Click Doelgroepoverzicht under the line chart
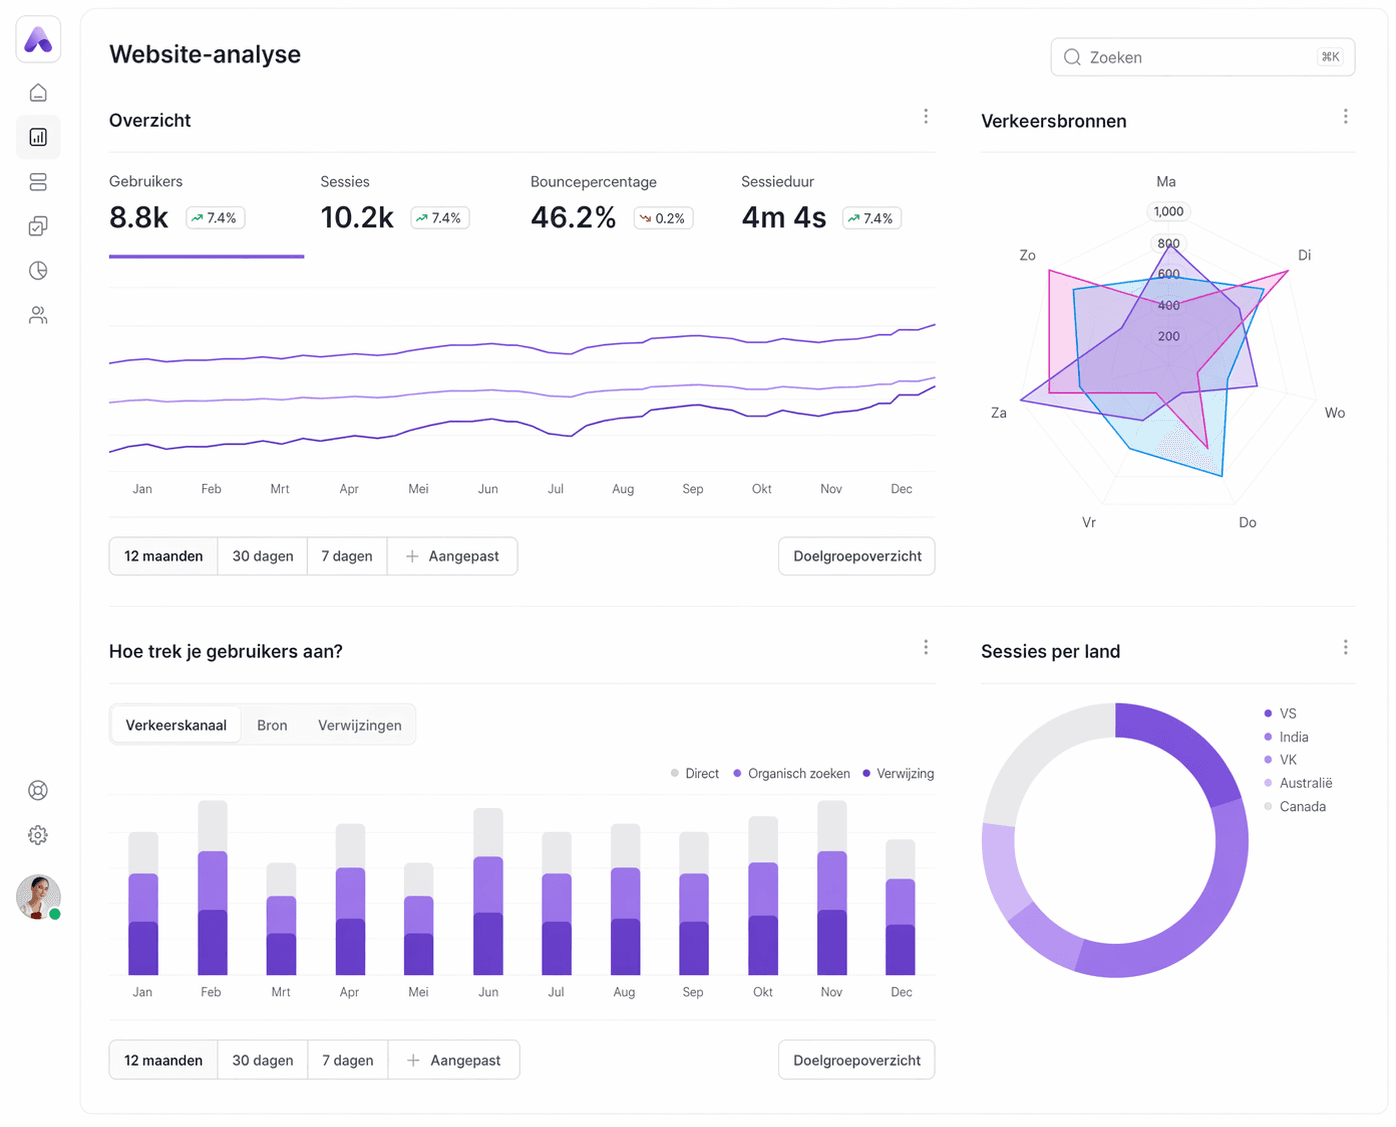Viewport: 1396px width, 1127px height. 857,557
